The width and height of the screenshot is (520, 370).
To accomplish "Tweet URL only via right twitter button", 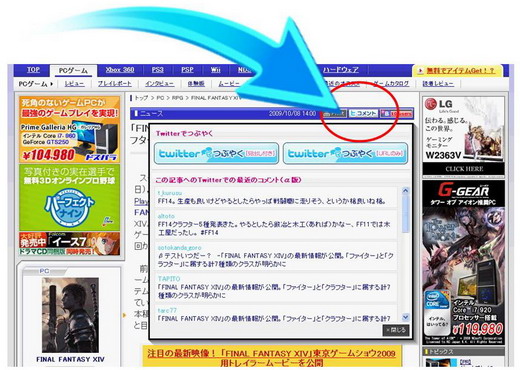I will (x=345, y=153).
